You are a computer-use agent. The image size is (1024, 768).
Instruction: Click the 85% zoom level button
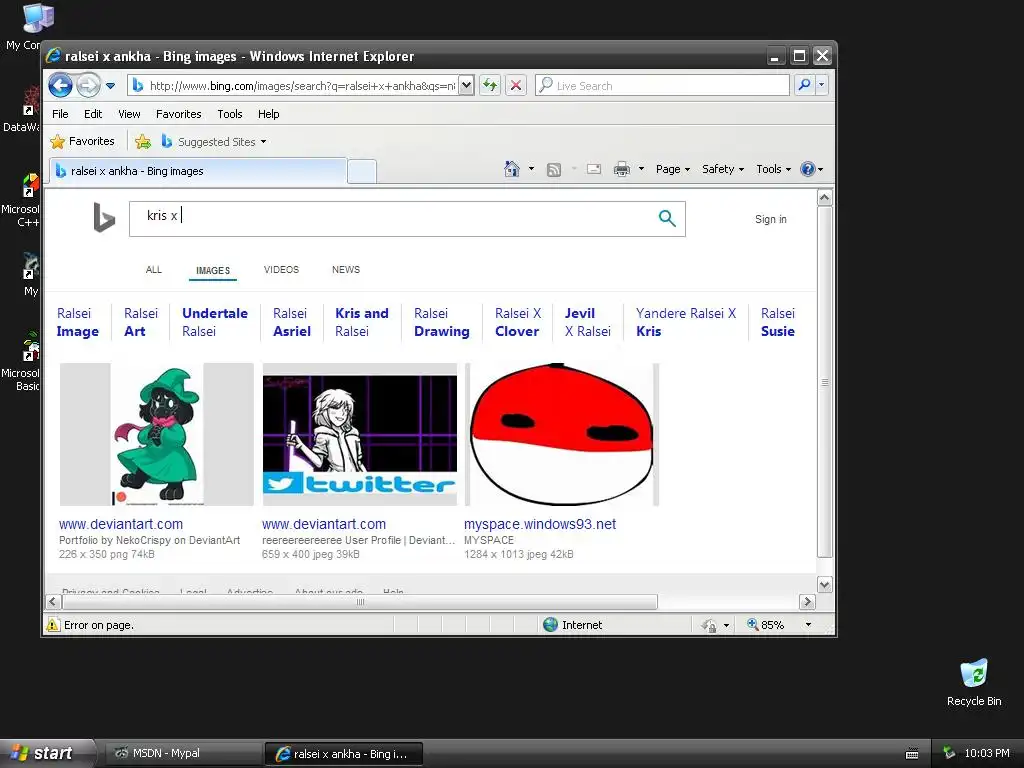coord(766,625)
